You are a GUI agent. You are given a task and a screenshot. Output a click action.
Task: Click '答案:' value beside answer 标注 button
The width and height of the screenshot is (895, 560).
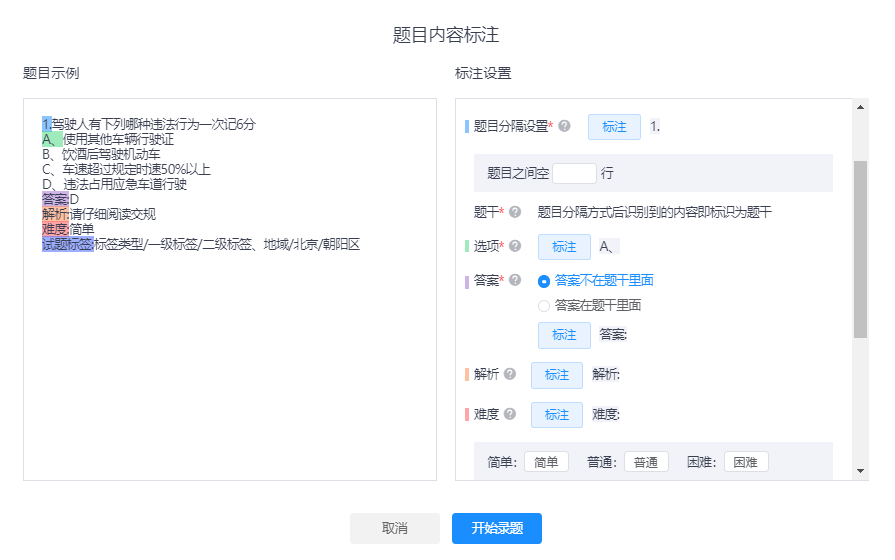(613, 335)
